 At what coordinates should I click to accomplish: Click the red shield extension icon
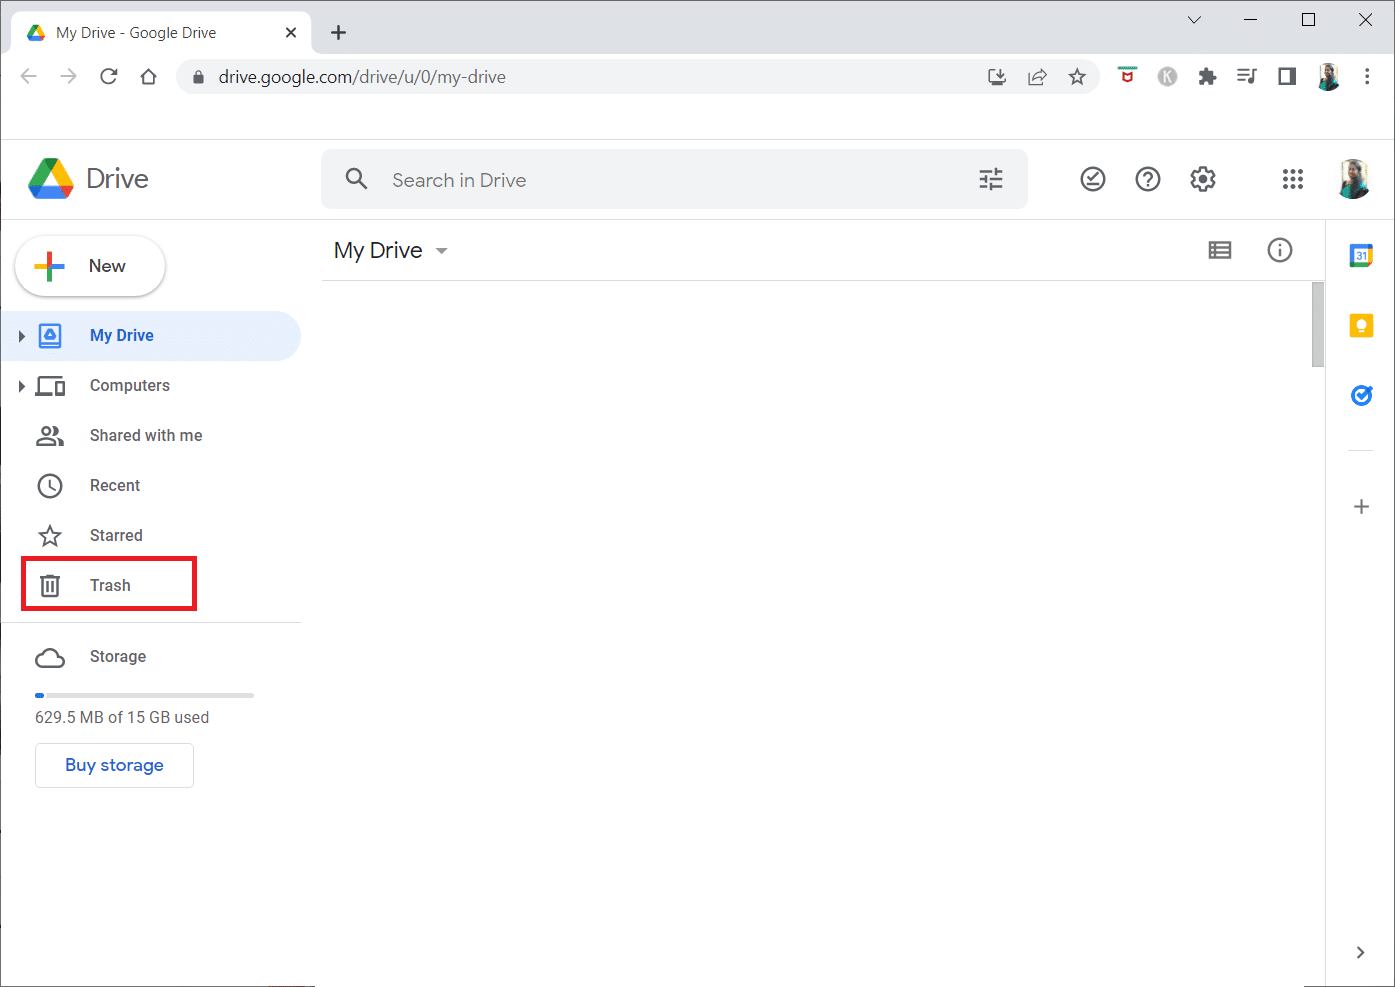[1127, 76]
